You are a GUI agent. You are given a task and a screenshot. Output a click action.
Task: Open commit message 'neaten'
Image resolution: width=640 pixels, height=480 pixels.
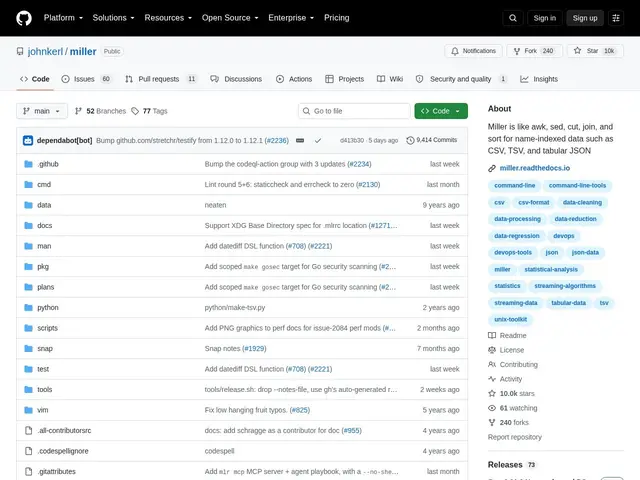coord(215,205)
